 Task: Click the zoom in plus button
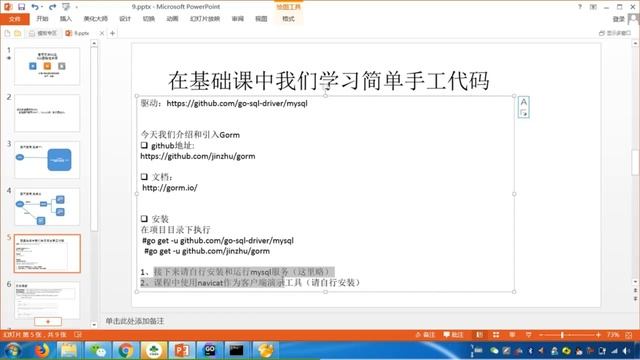(598, 335)
